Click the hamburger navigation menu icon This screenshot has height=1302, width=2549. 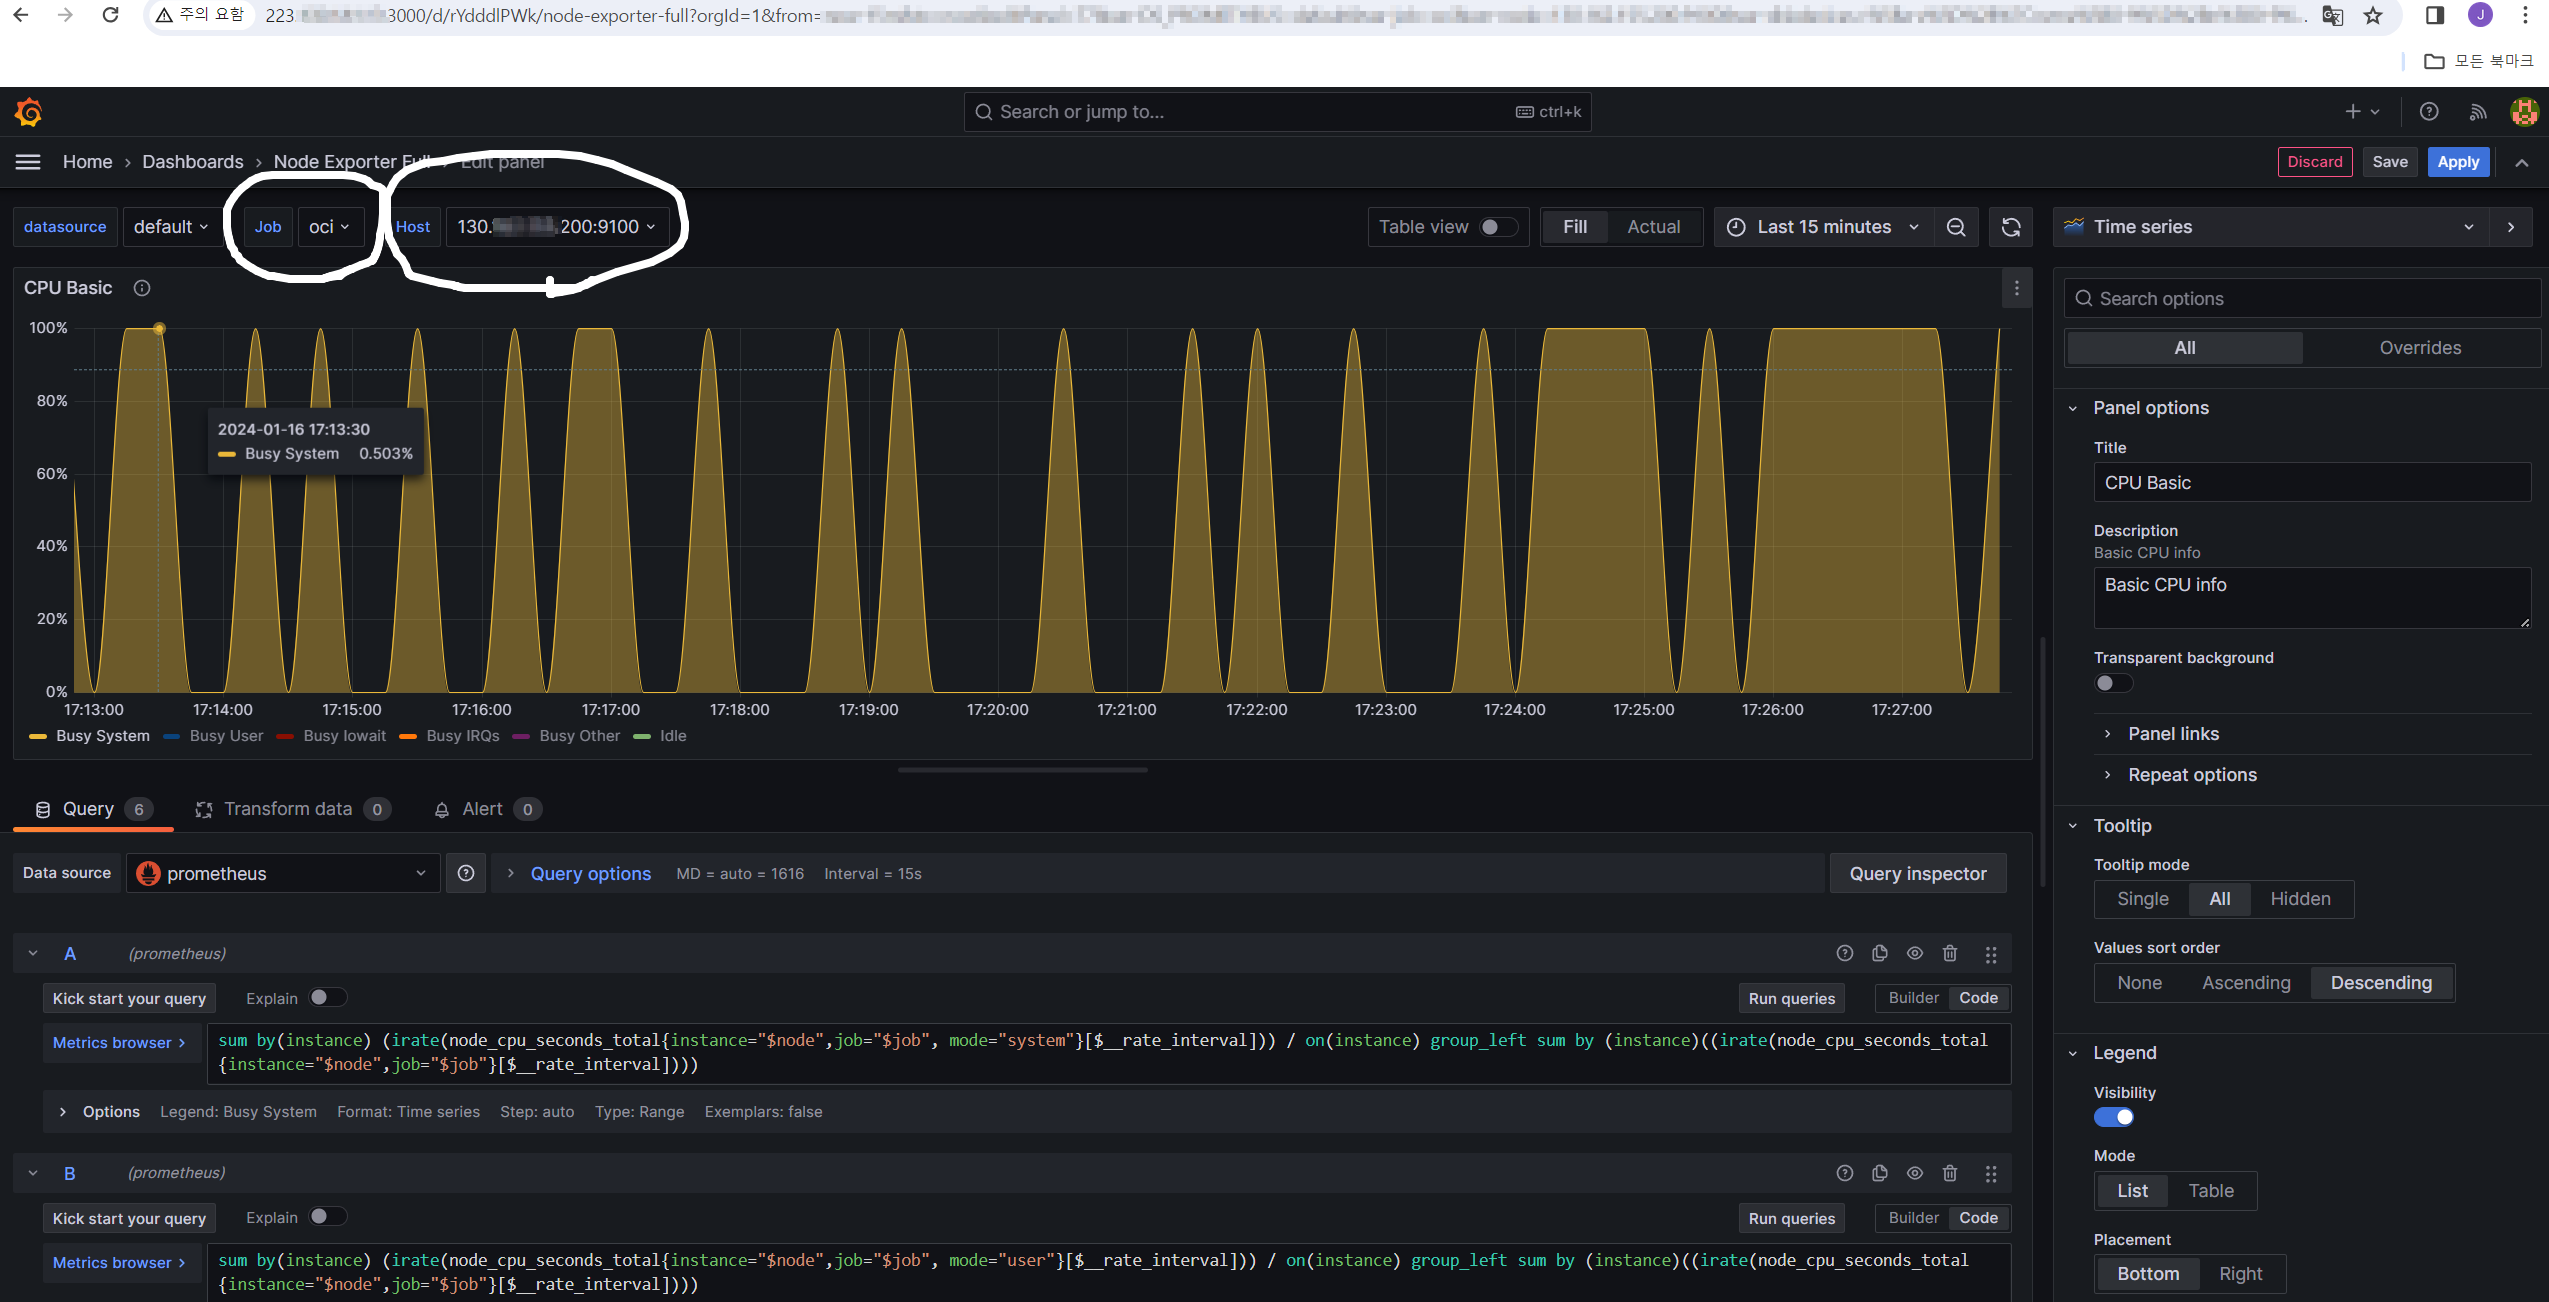(28, 162)
